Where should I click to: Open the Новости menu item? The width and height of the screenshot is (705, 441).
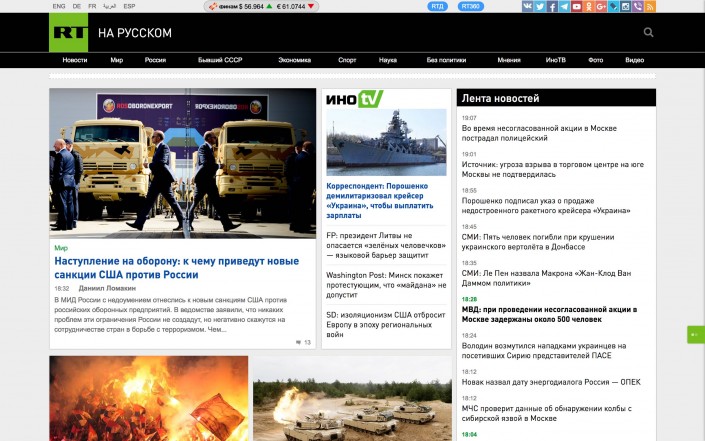coord(75,60)
